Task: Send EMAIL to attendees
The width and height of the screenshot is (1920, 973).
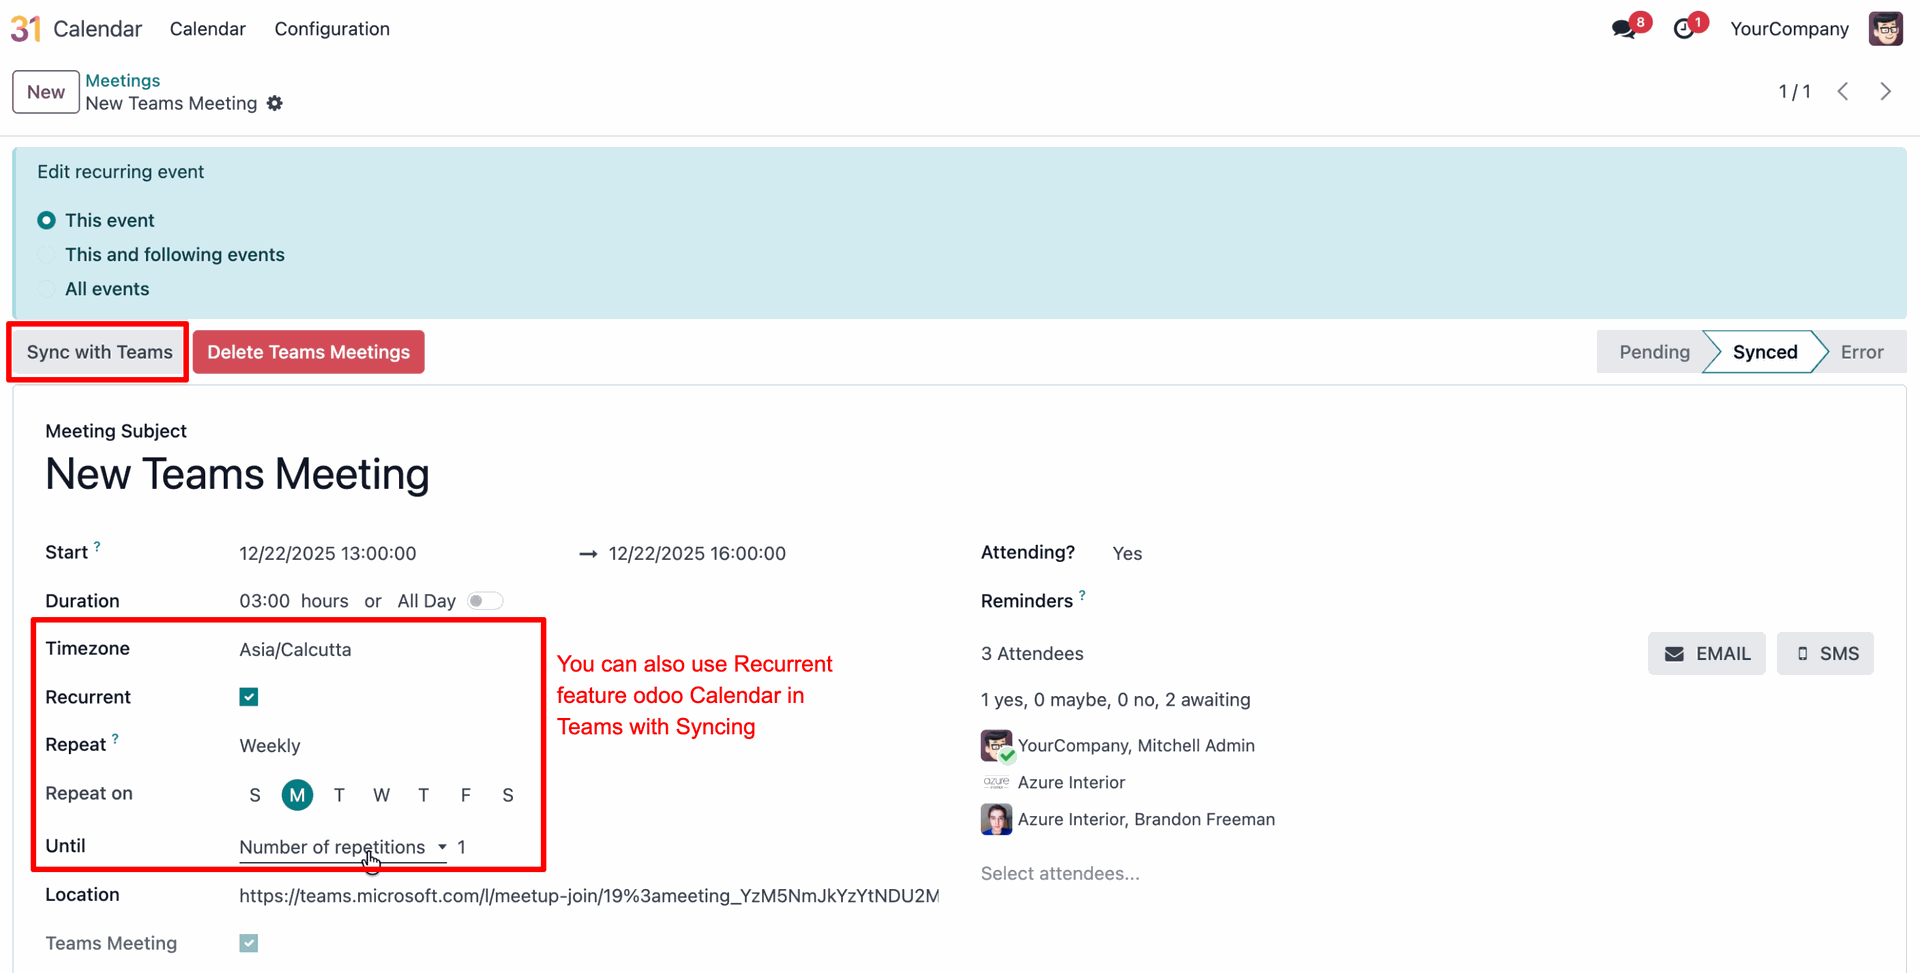Action: tap(1707, 654)
